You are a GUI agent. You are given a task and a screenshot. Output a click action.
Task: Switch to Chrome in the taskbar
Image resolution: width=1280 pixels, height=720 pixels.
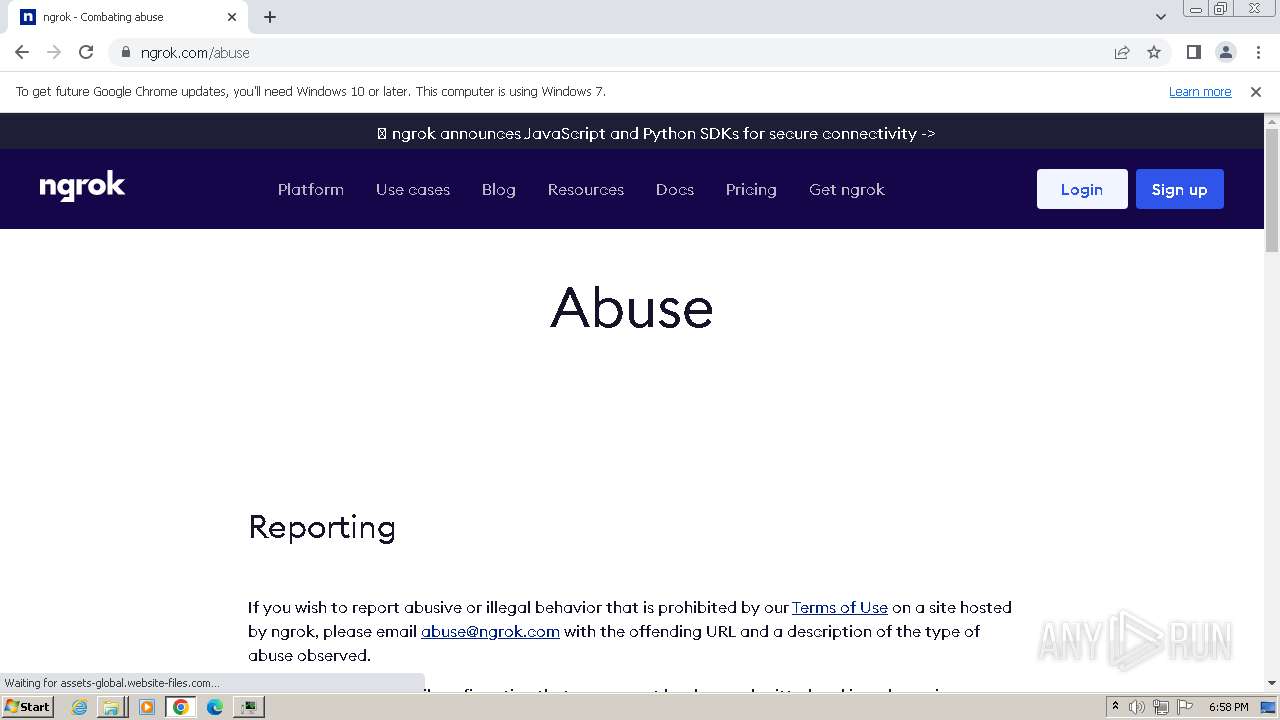click(181, 707)
